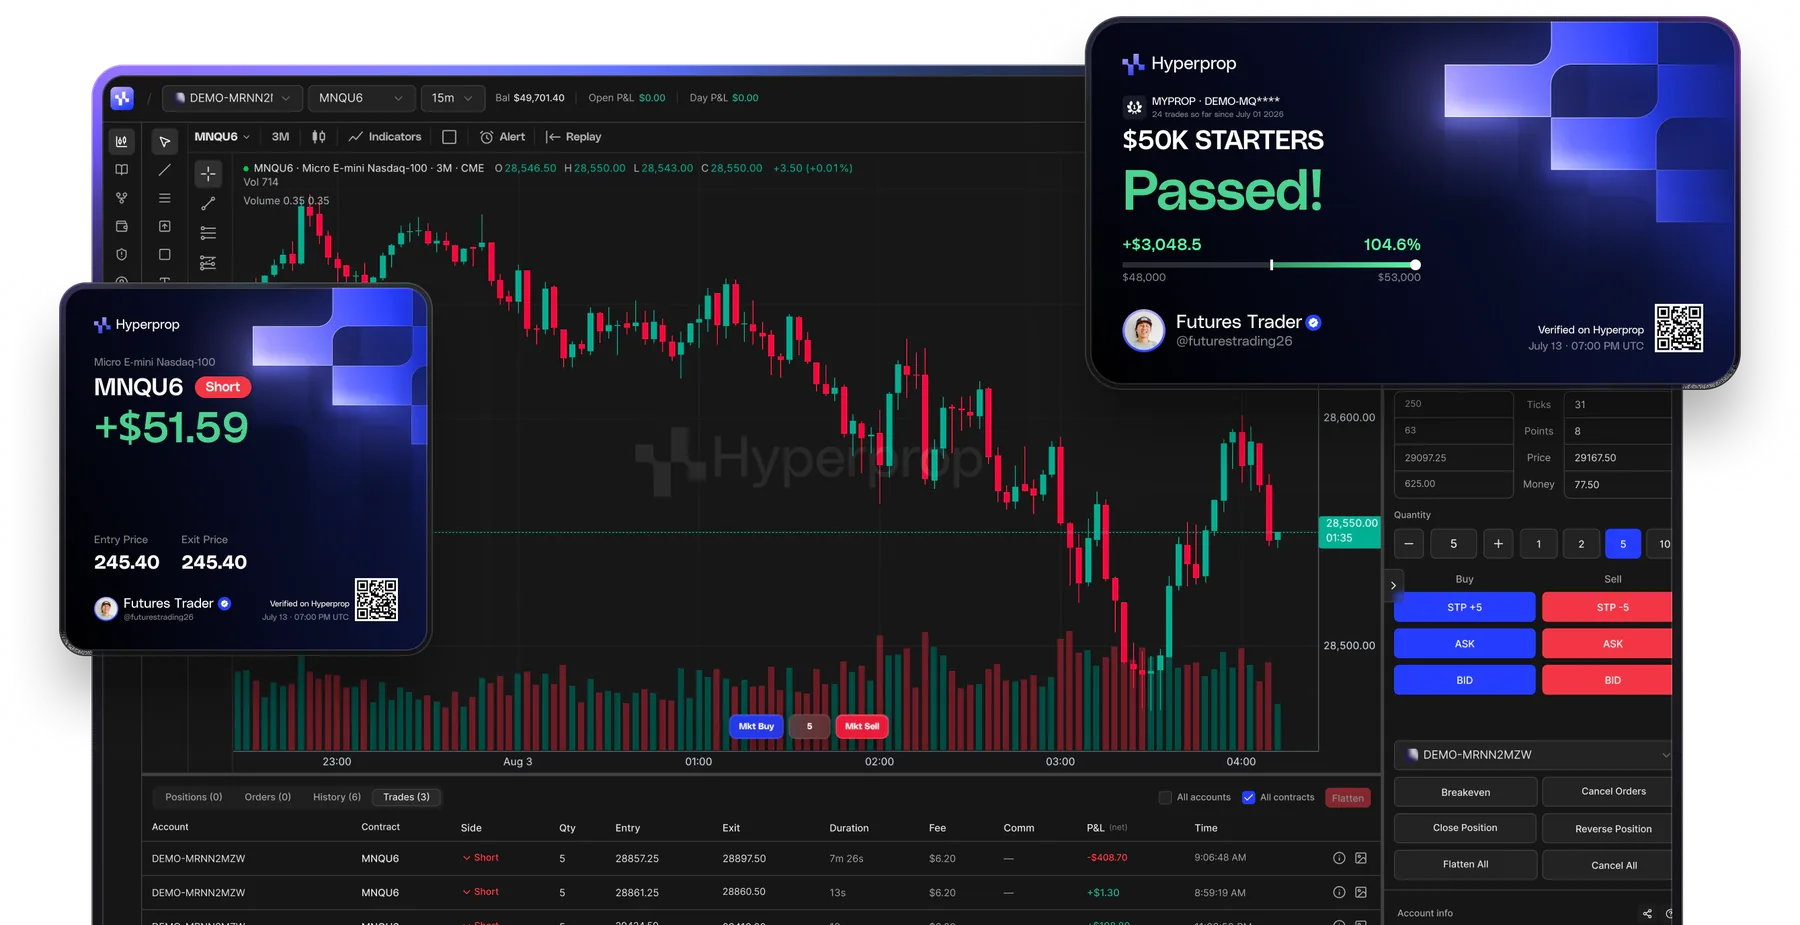This screenshot has width=1800, height=925.
Task: Select the trend line drawing tool
Action: tap(165, 170)
